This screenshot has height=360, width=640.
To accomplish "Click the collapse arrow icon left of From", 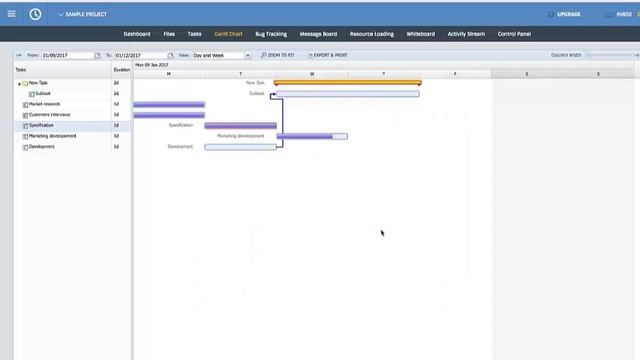I will coord(19,55).
